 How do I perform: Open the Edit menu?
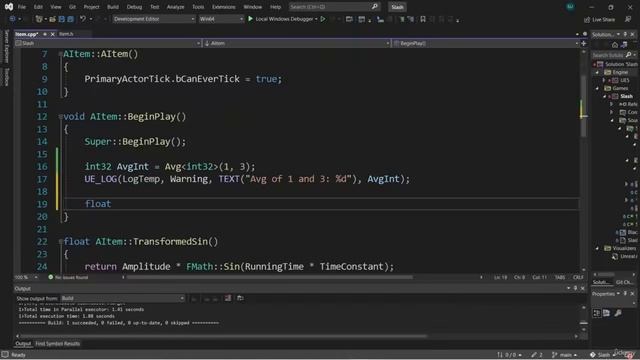tap(38, 7)
